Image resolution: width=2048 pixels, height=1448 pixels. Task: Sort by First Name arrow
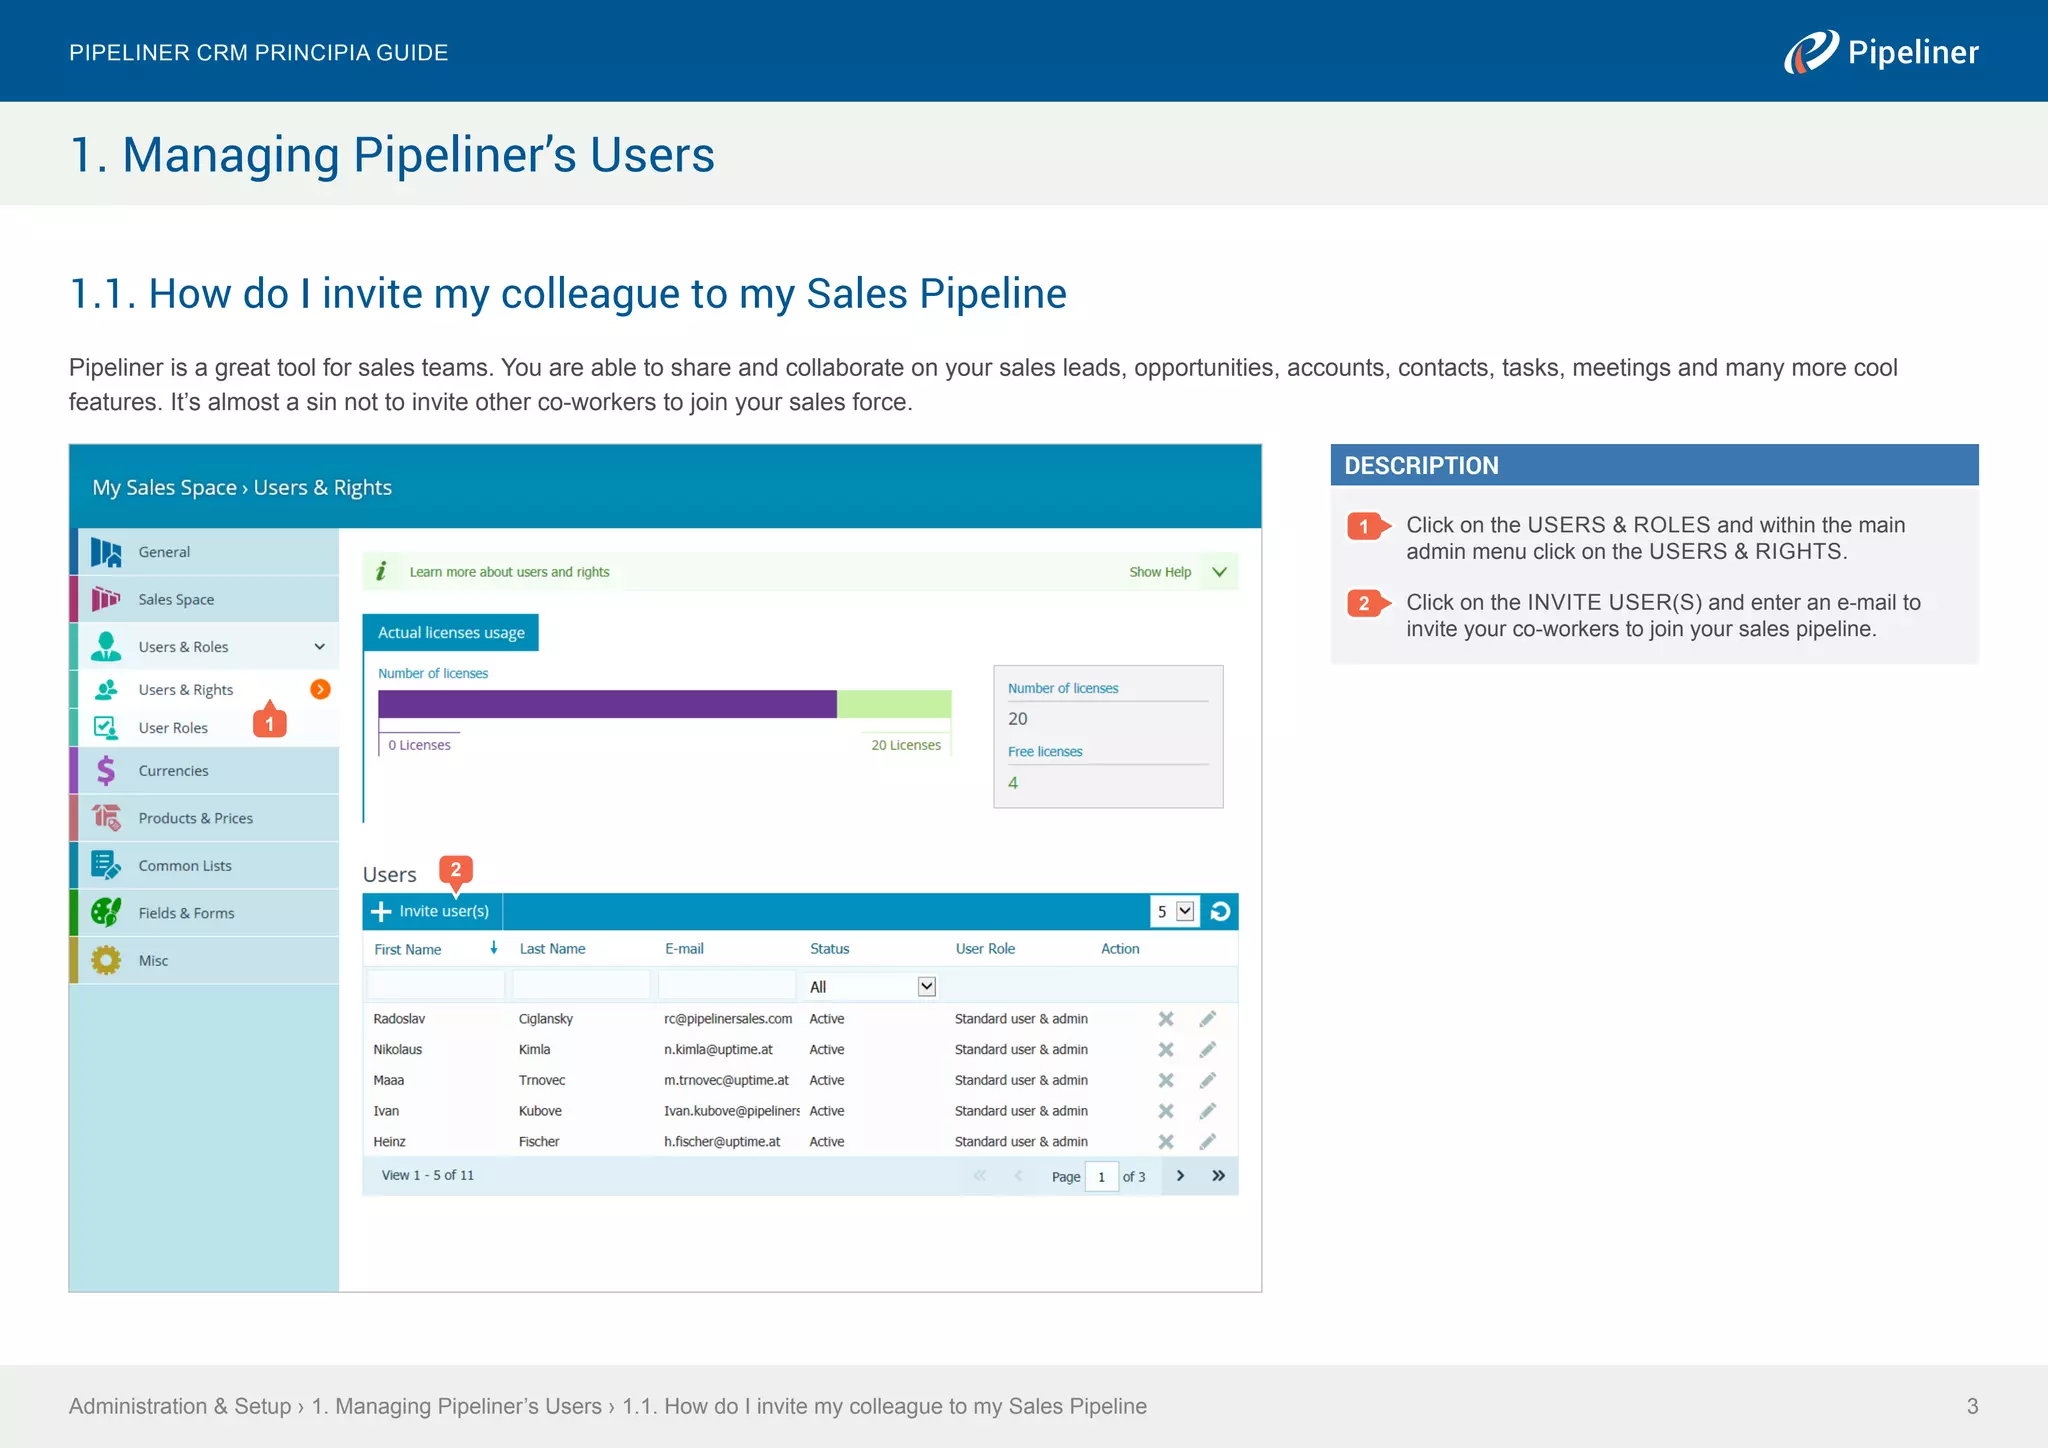(x=493, y=948)
